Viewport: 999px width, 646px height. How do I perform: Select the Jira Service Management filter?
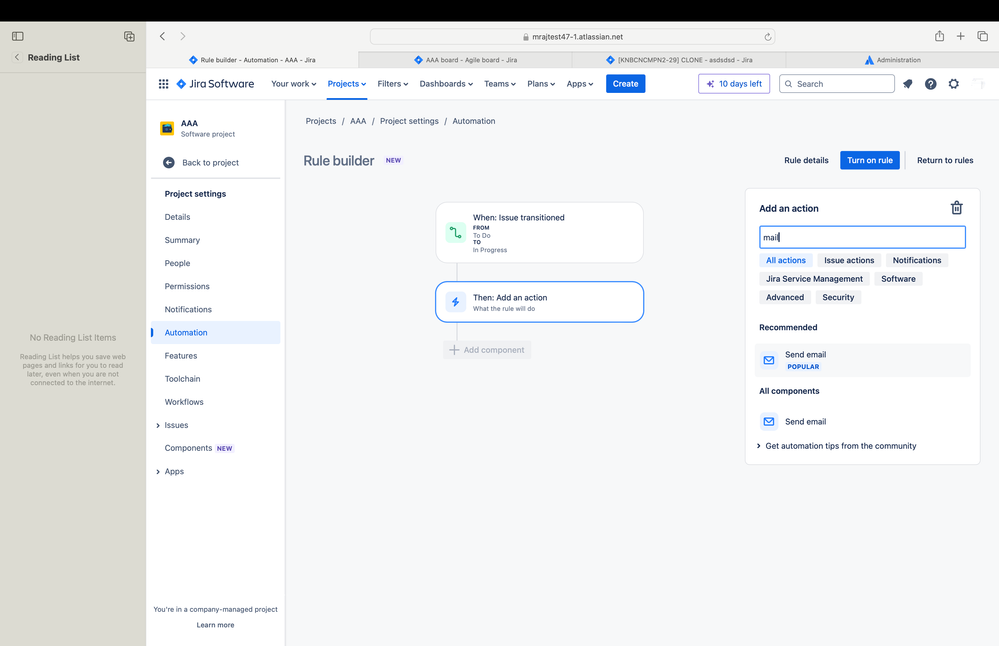(814, 279)
